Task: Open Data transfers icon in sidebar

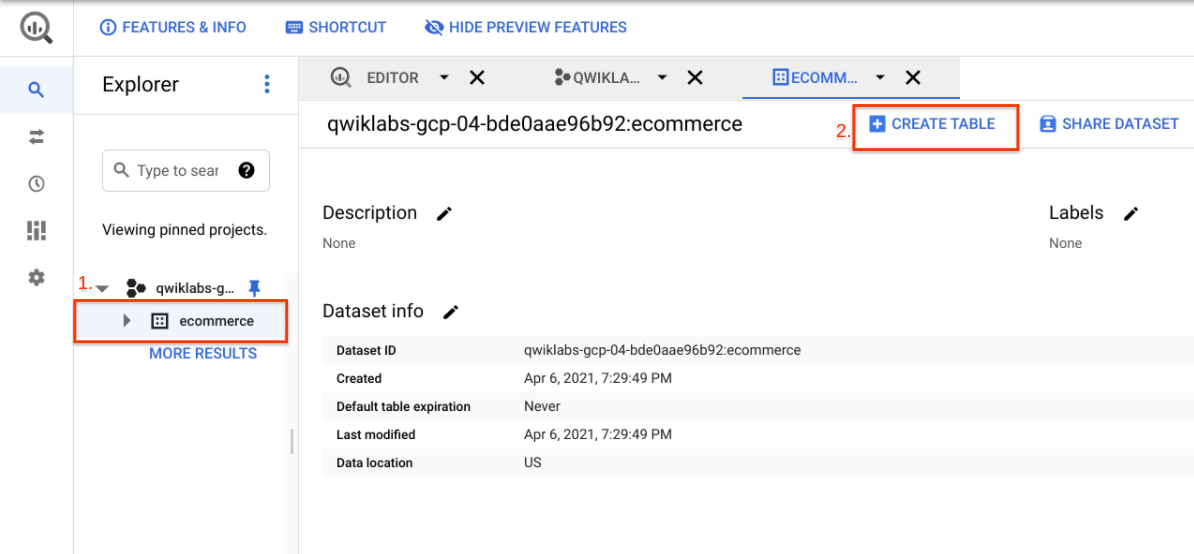Action: tap(36, 137)
